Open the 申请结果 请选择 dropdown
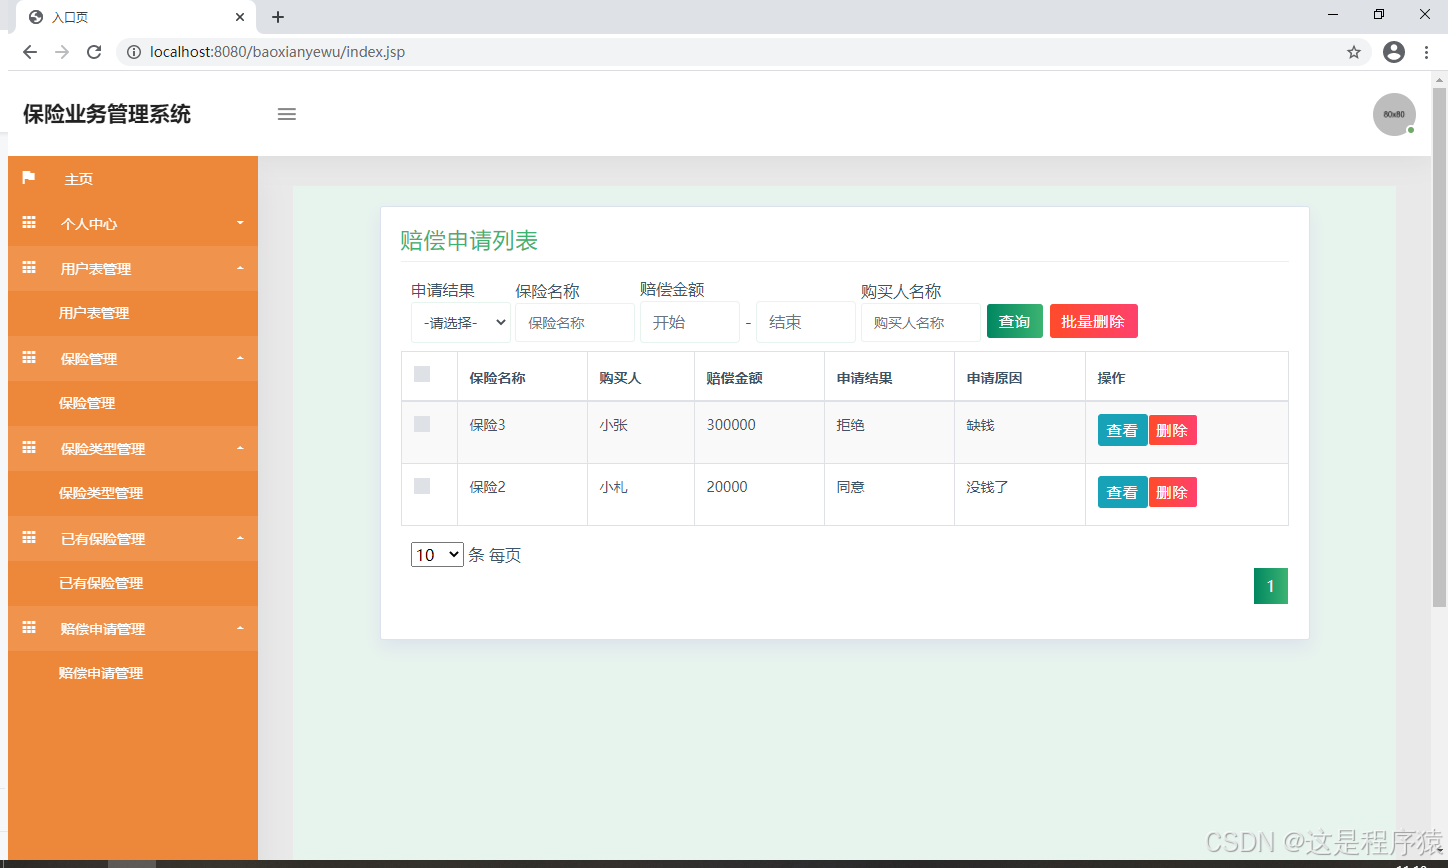This screenshot has width=1448, height=868. click(x=460, y=323)
